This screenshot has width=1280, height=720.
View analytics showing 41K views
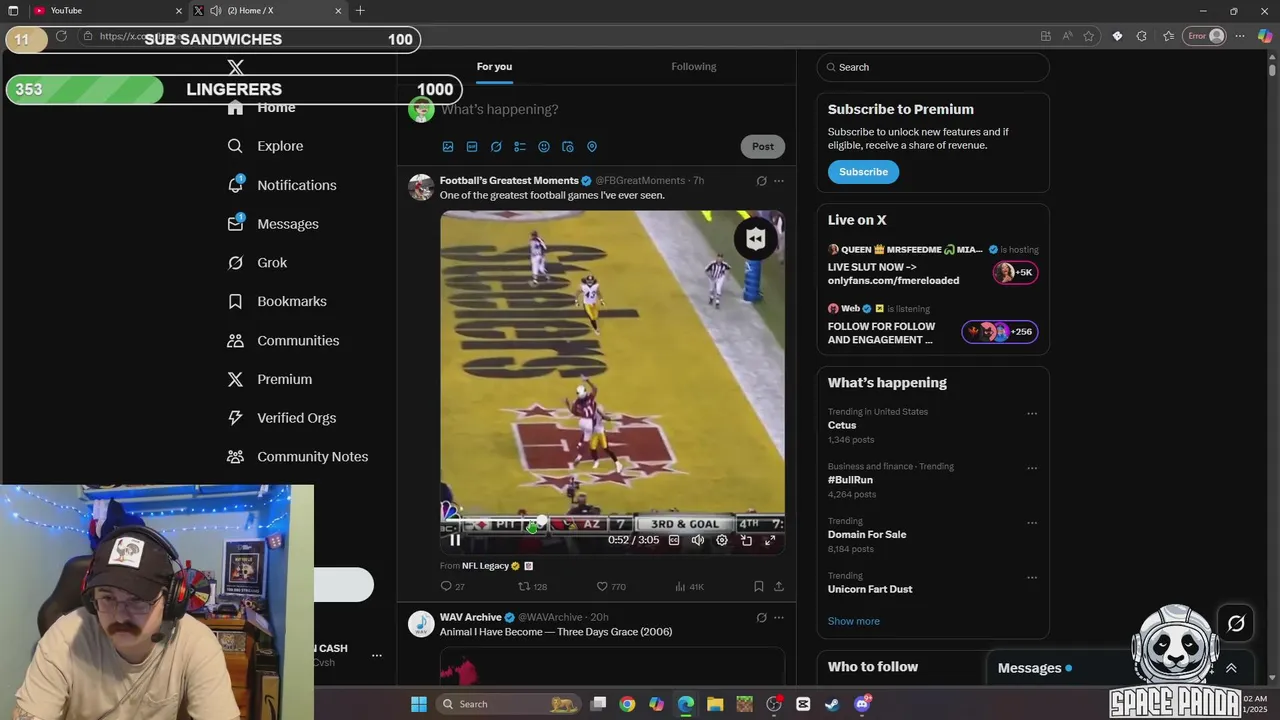(x=689, y=587)
